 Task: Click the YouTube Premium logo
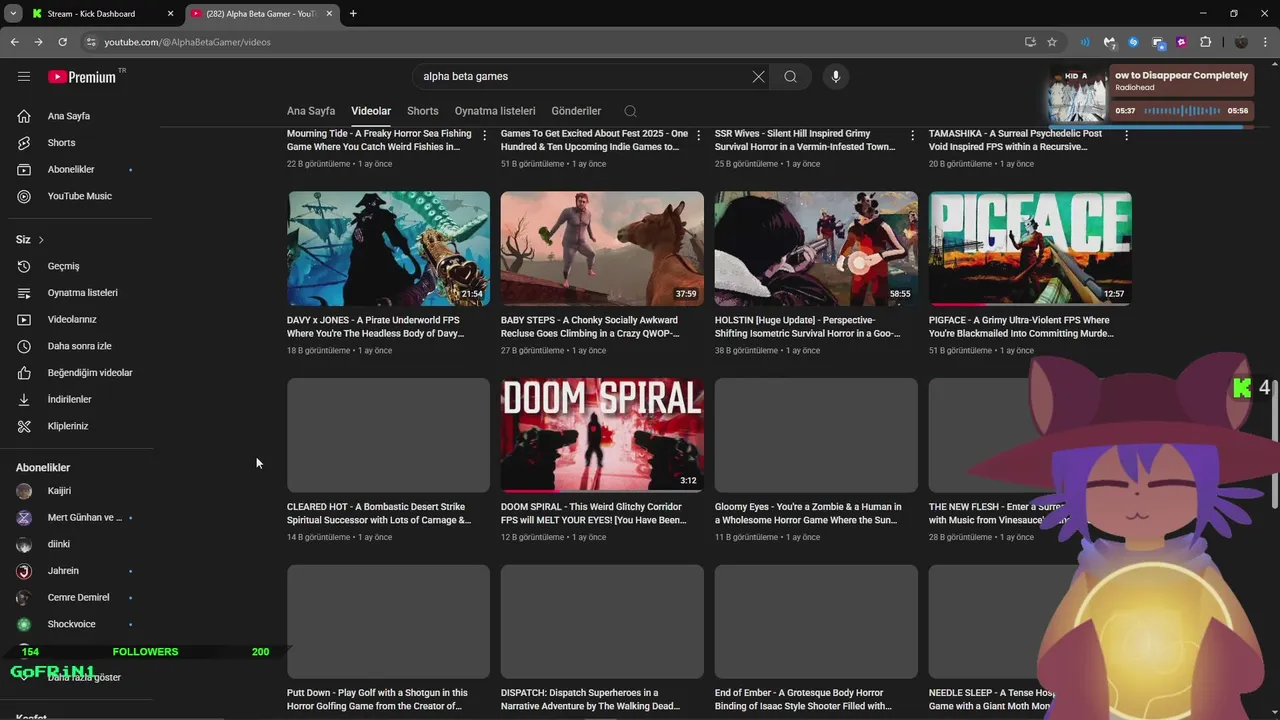(82, 77)
